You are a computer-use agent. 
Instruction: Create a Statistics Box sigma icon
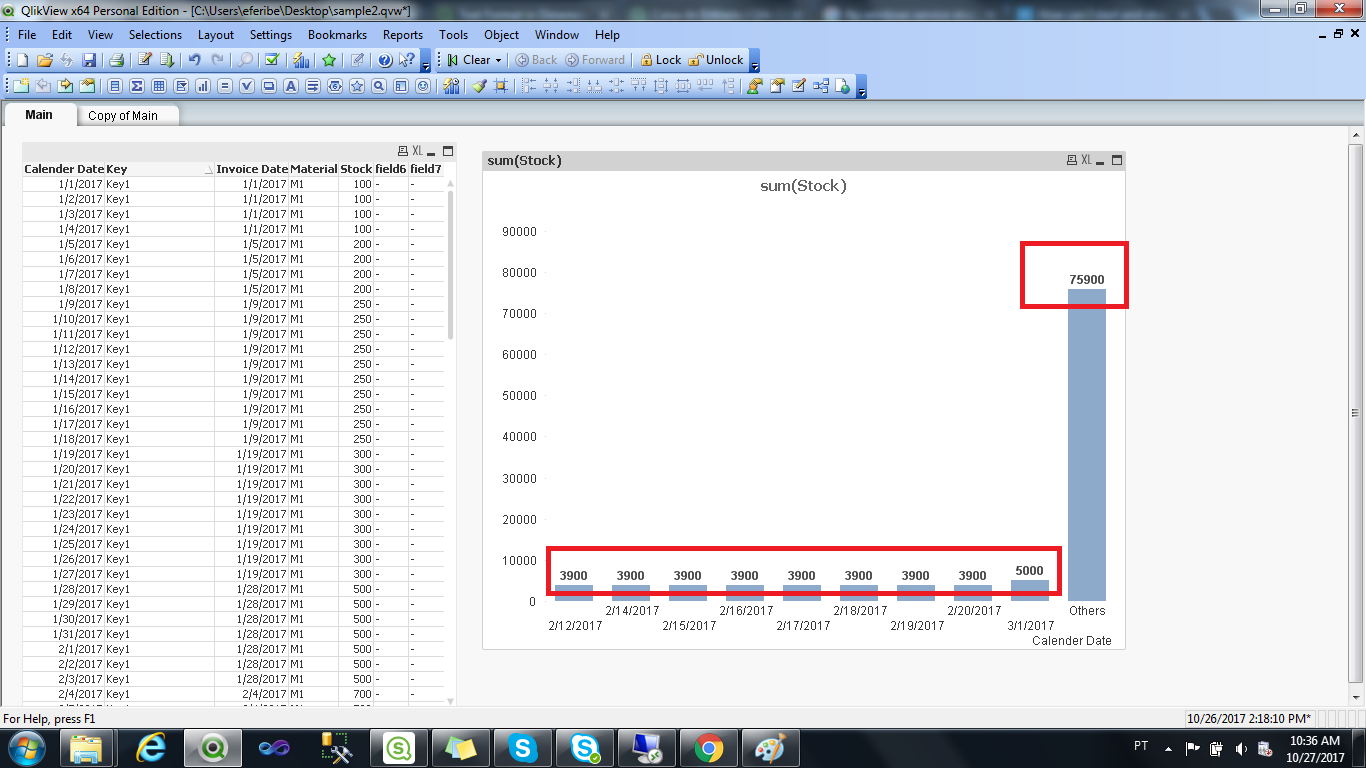coord(137,86)
